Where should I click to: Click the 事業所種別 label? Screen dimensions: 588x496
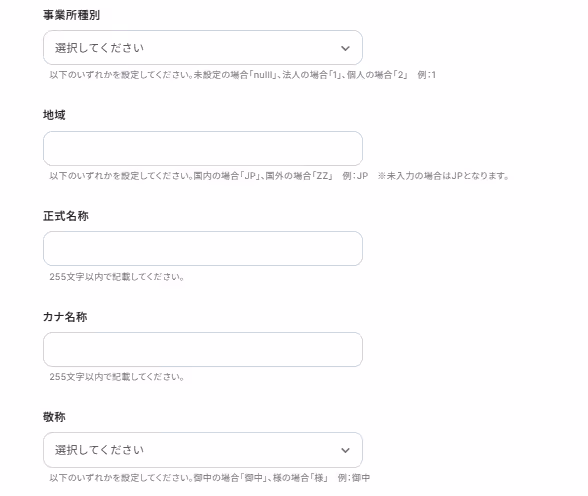(71, 15)
